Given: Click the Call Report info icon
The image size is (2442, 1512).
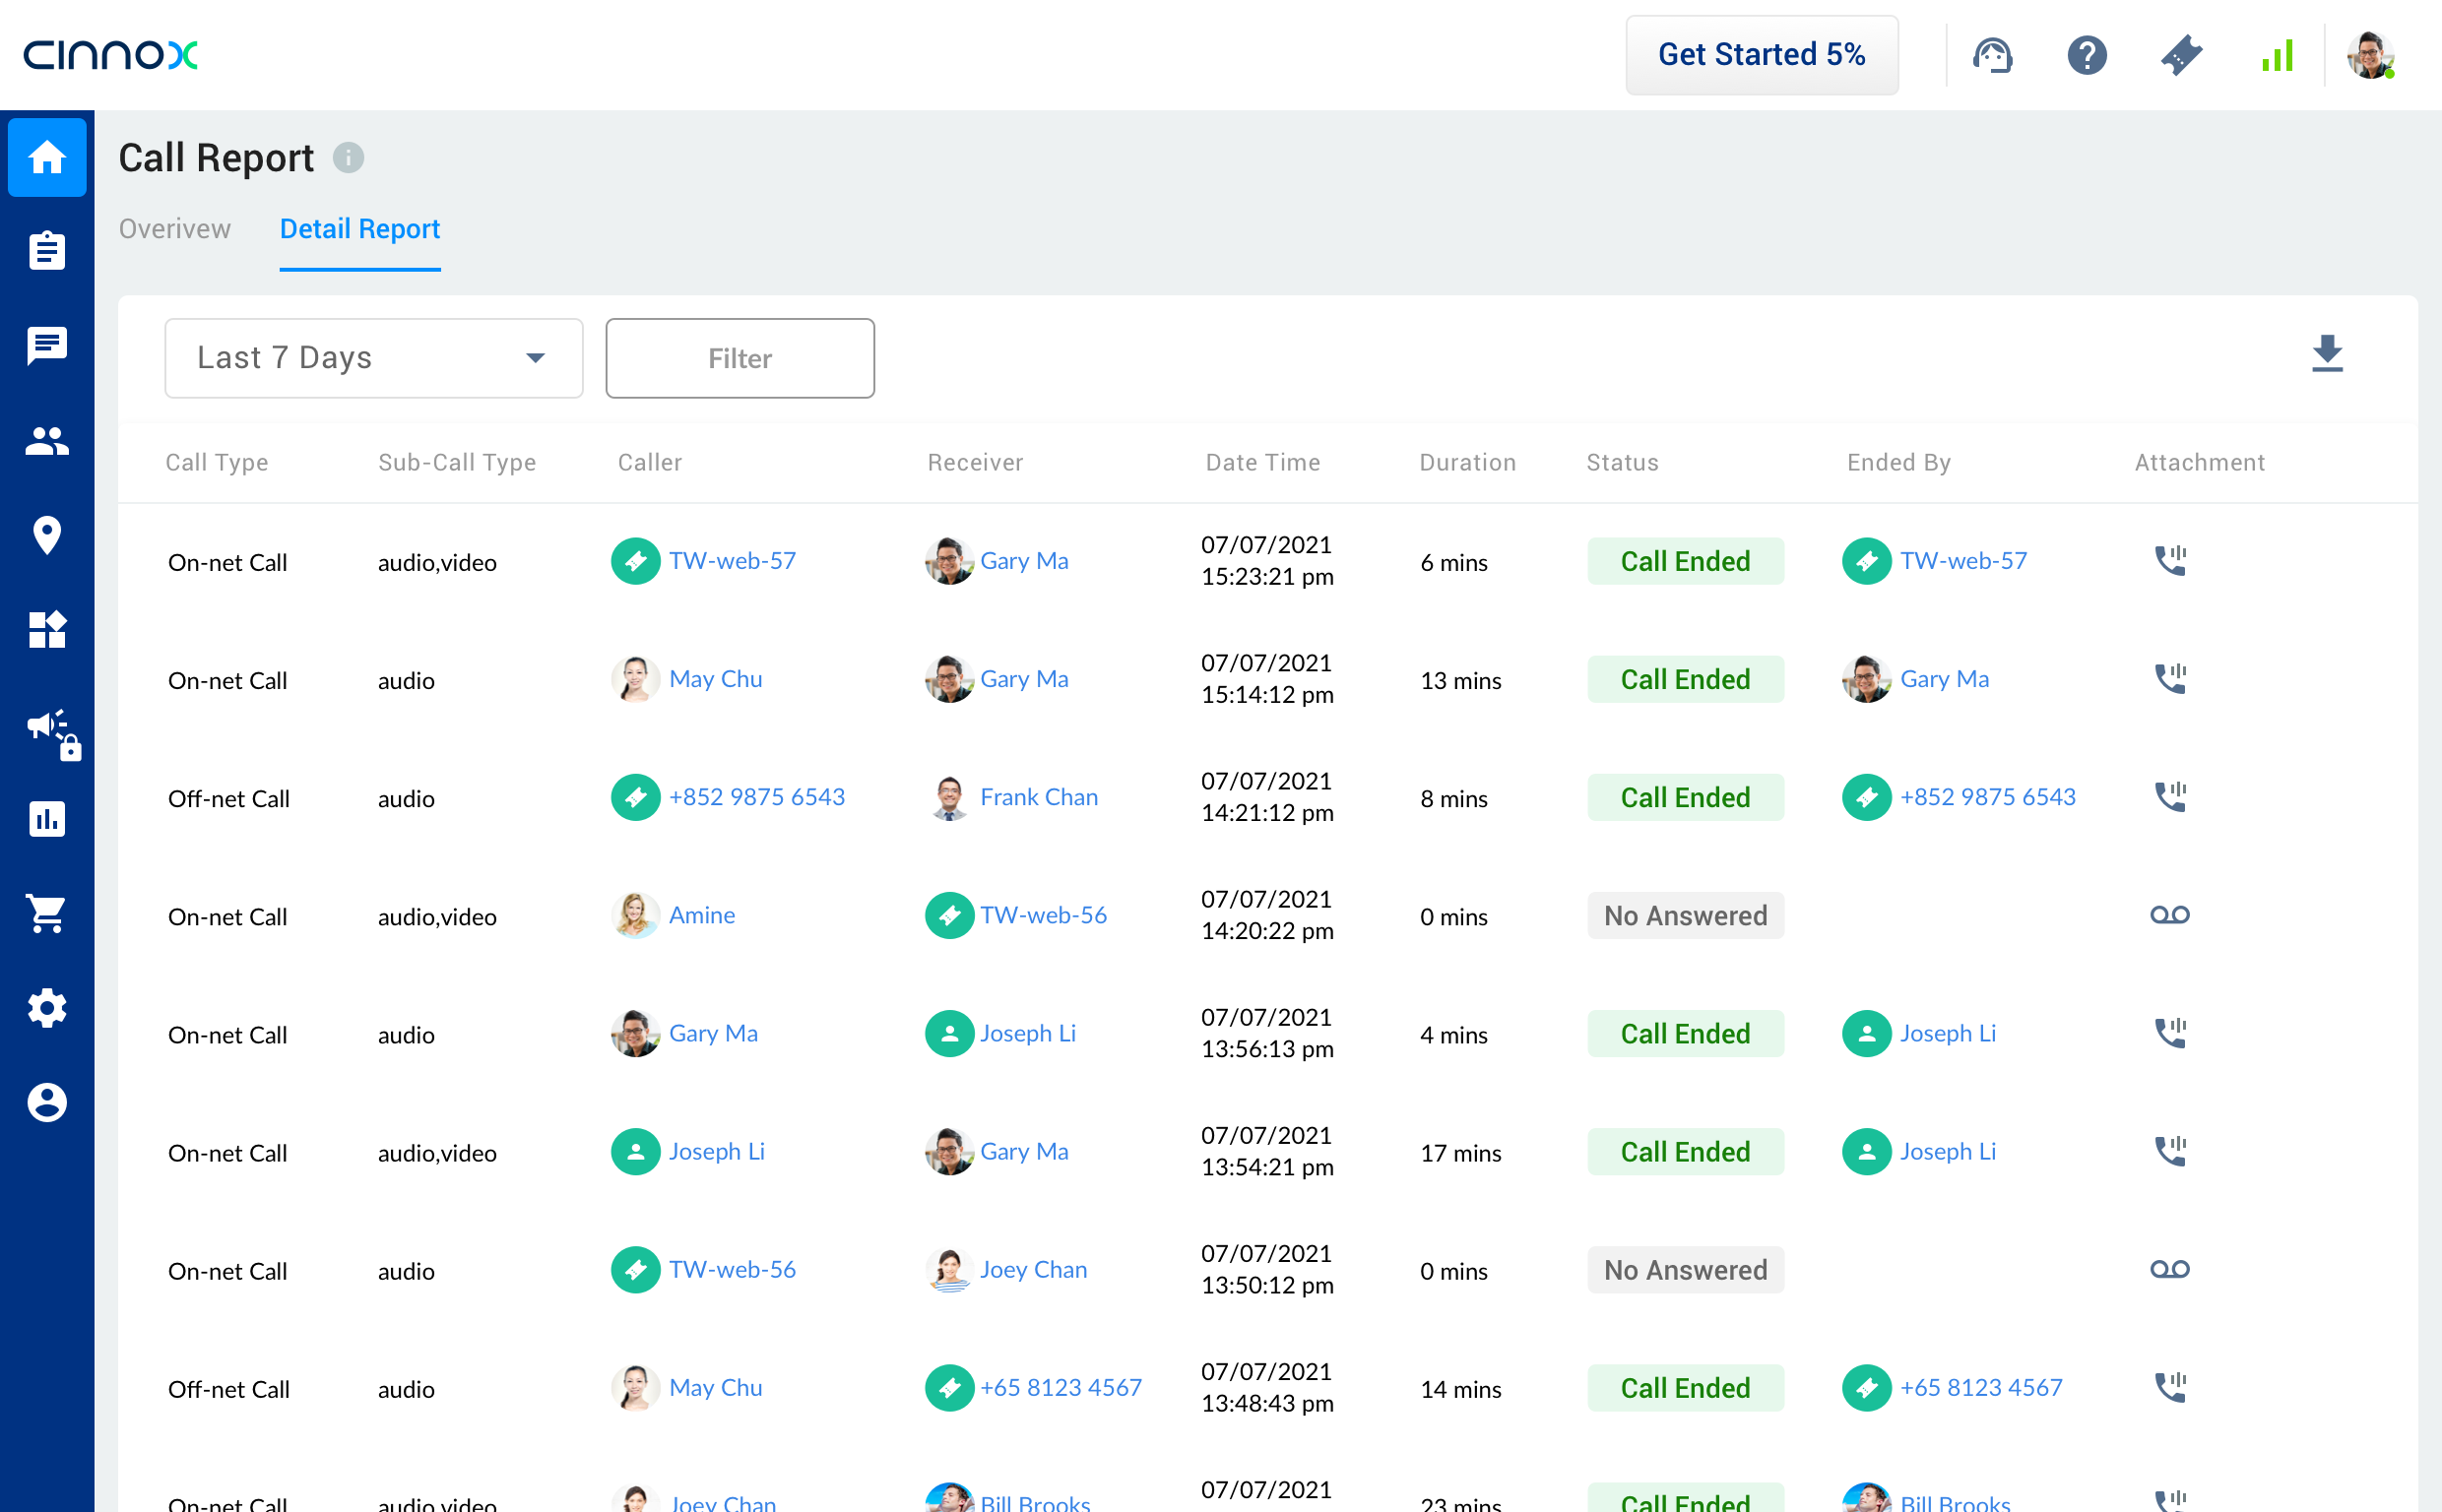Looking at the screenshot, I should (347, 158).
